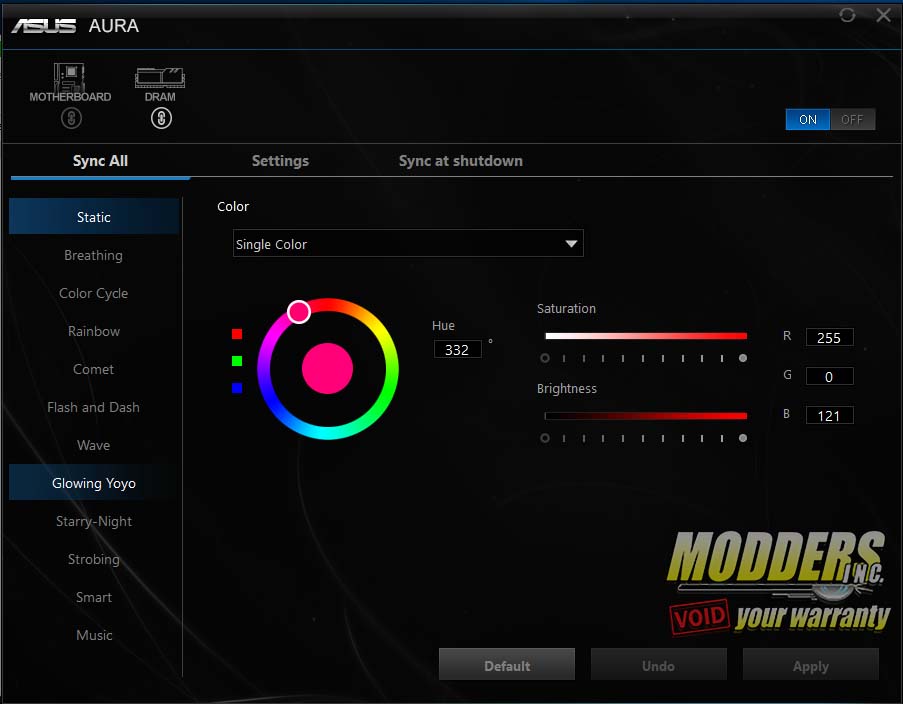Click the G value field
Screen dimensions: 903x704
coord(829,377)
